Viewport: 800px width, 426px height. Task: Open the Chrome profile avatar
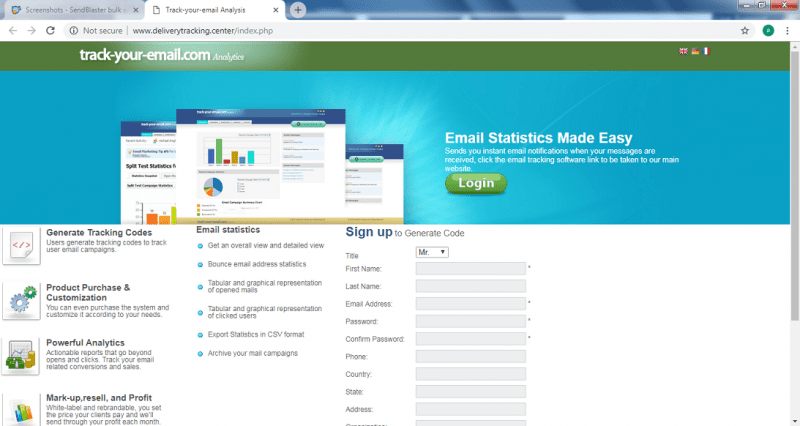[x=768, y=31]
